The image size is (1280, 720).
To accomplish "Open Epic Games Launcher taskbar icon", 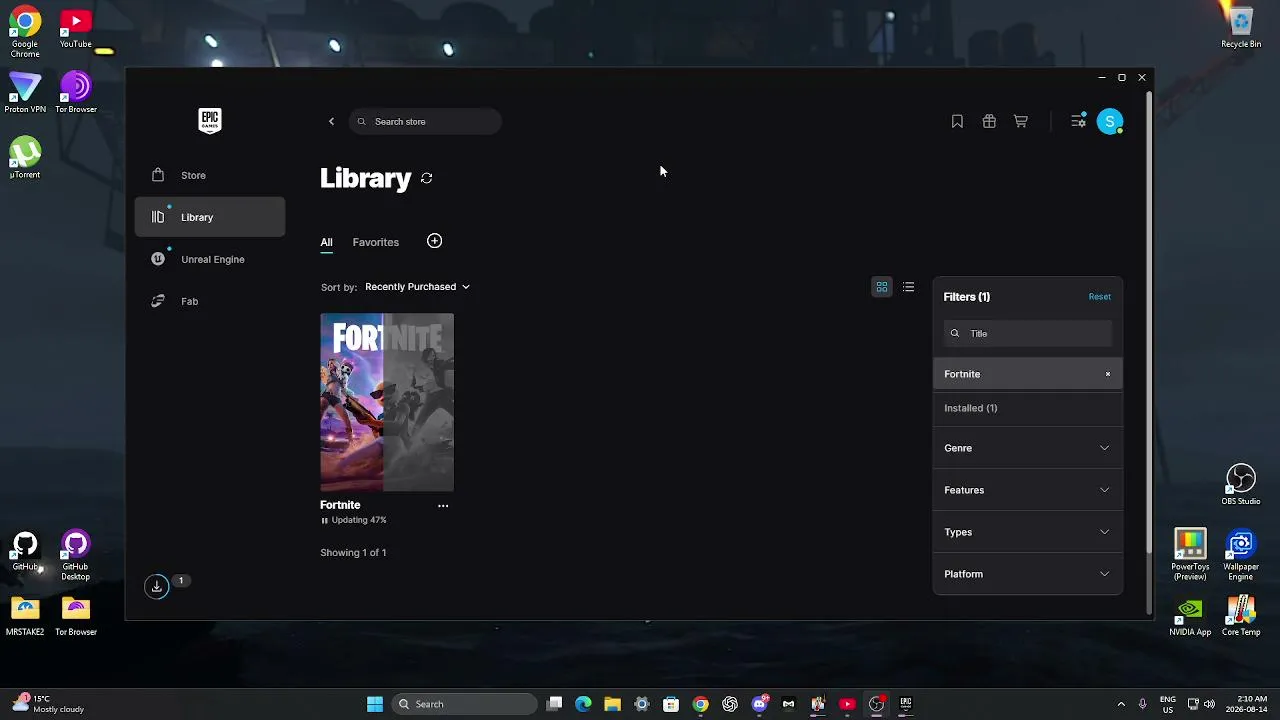I will 906,704.
